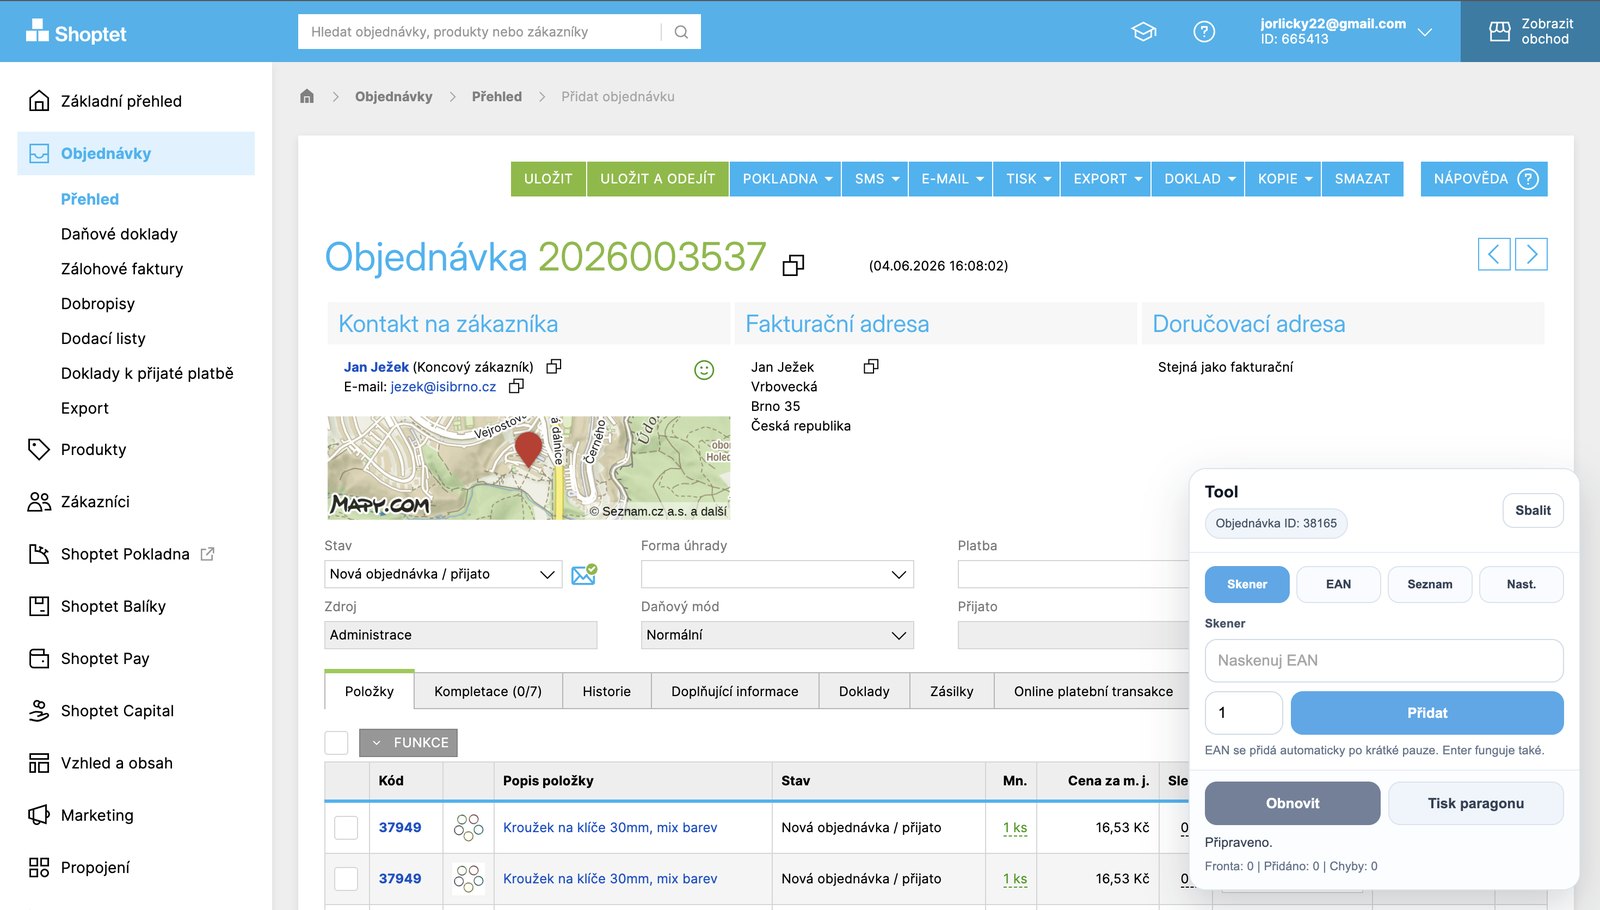This screenshot has height=910, width=1600.
Task: Open the E-MAIL dropdown
Action: pos(951,179)
